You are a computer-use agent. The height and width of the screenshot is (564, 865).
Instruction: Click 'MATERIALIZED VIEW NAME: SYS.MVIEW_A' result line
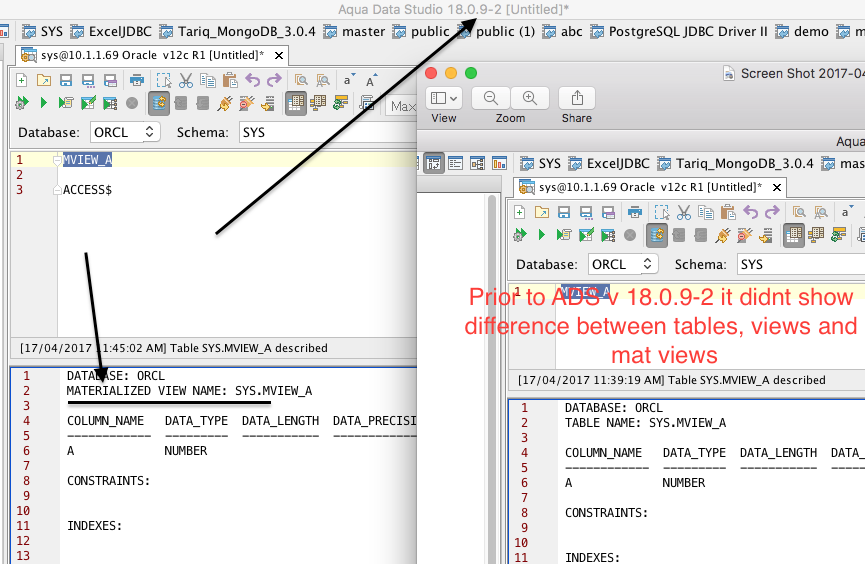click(x=189, y=391)
